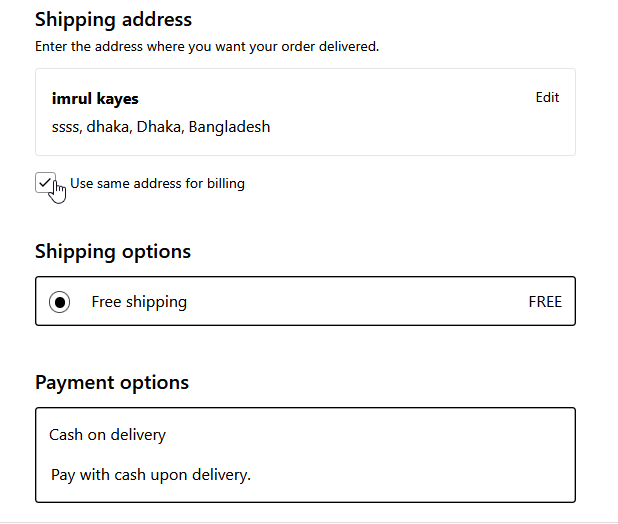Click the 'Shipping options' heading
Image resolution: width=618 pixels, height=524 pixels.
click(x=113, y=251)
